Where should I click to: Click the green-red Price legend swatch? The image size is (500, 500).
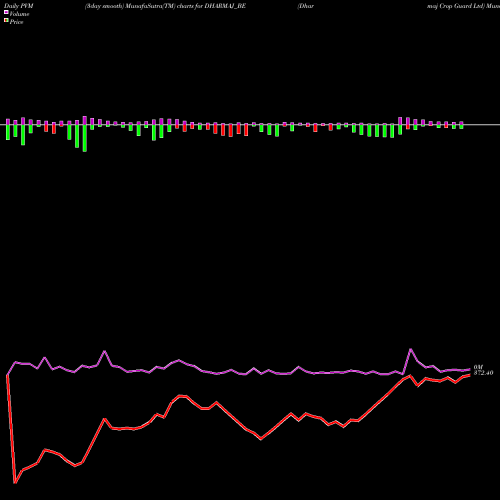[x=6, y=21]
